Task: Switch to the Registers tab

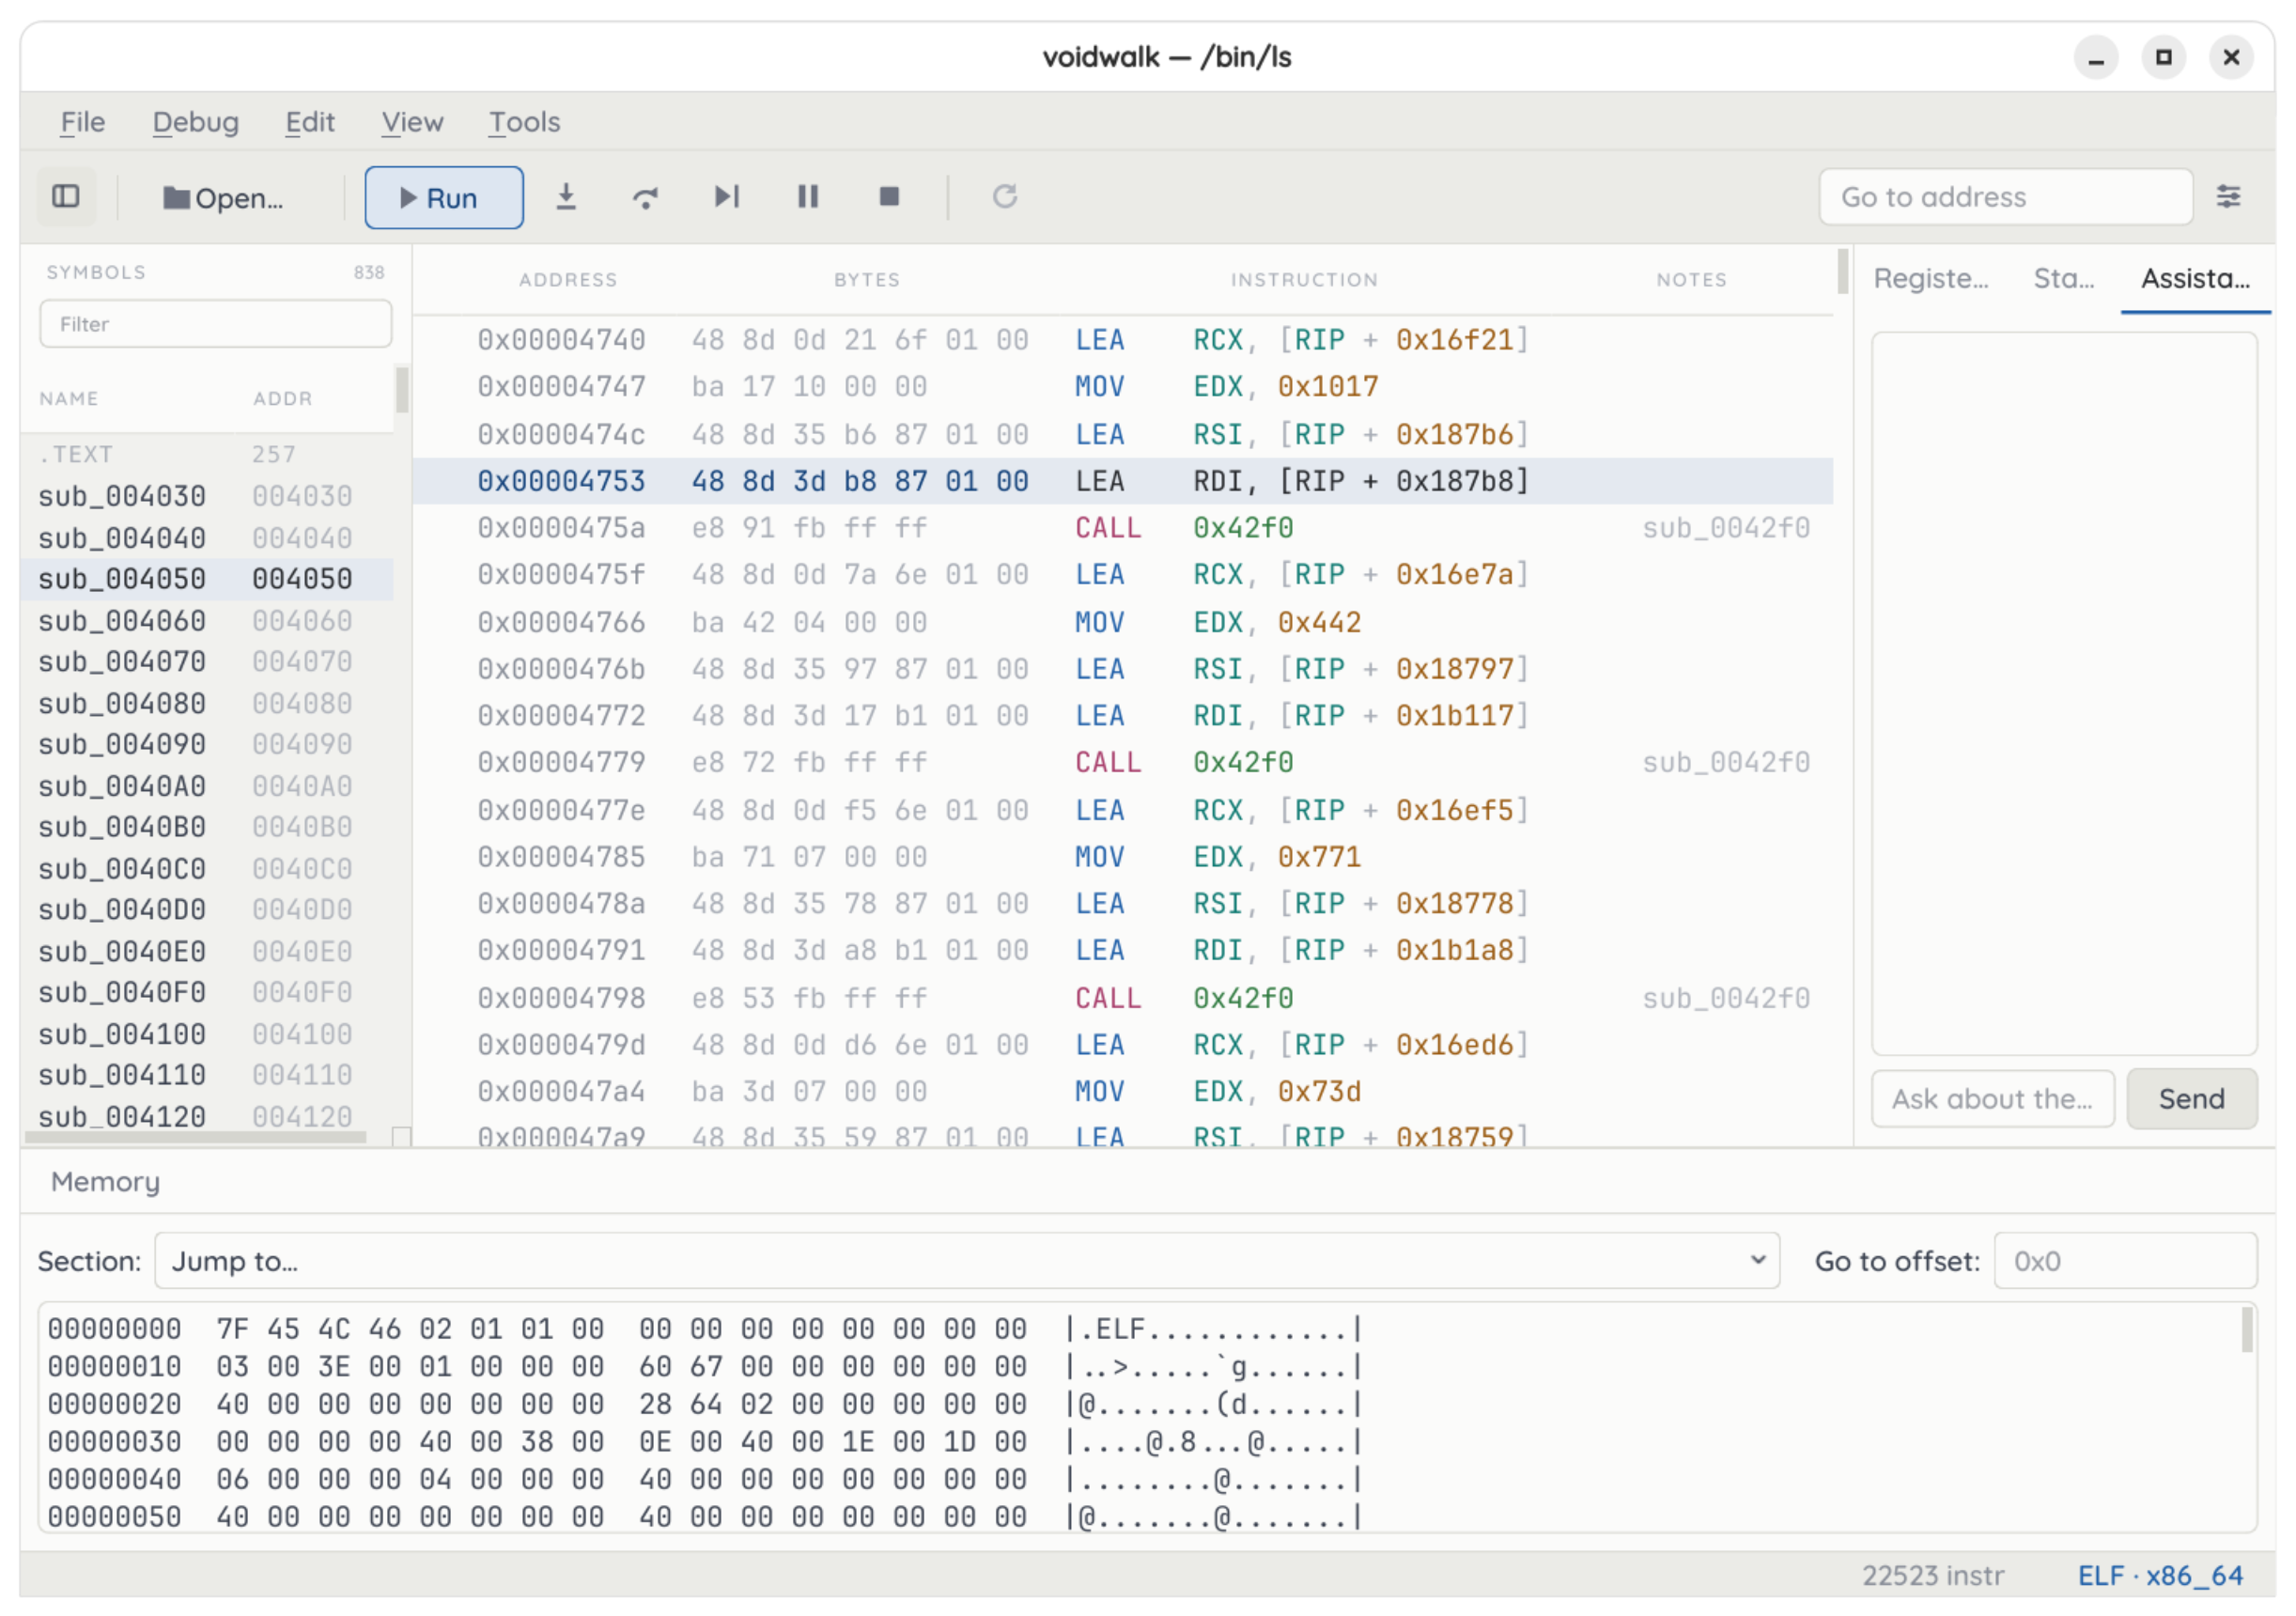Action: pyautogui.click(x=1930, y=279)
